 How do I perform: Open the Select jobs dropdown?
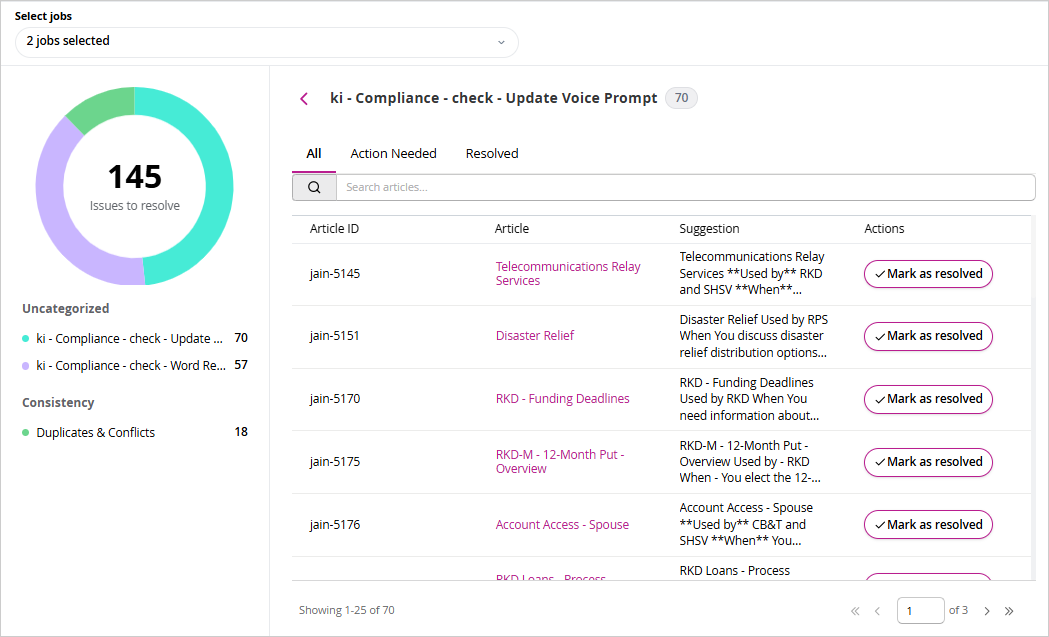click(x=266, y=41)
